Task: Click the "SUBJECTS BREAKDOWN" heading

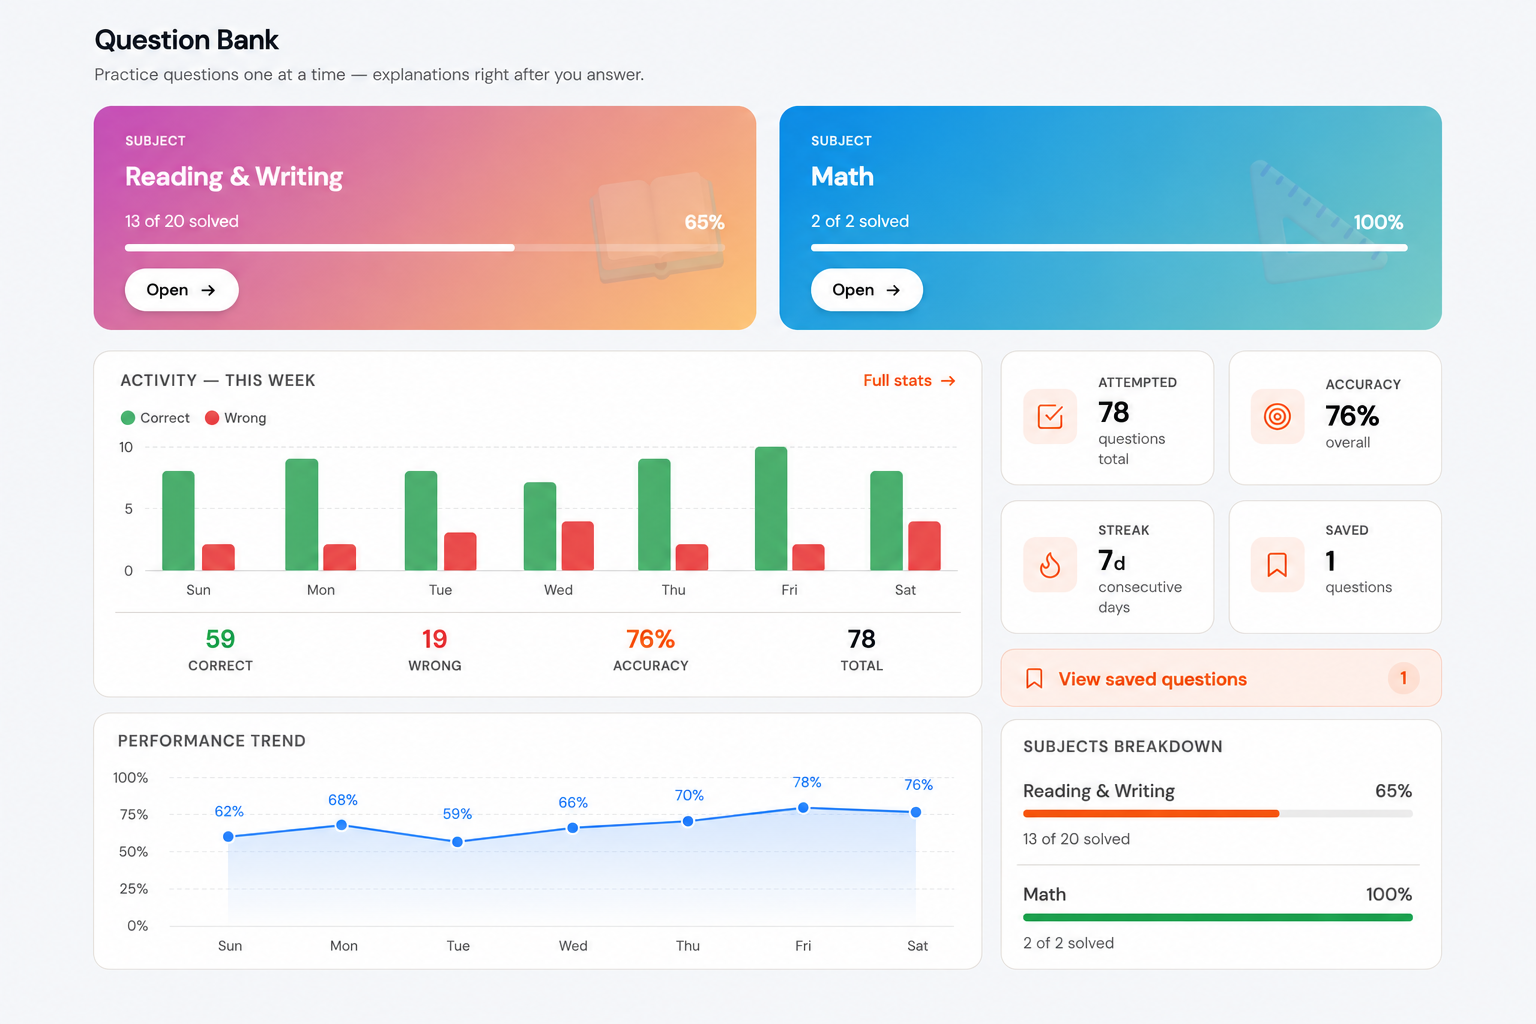Action: pos(1123,747)
